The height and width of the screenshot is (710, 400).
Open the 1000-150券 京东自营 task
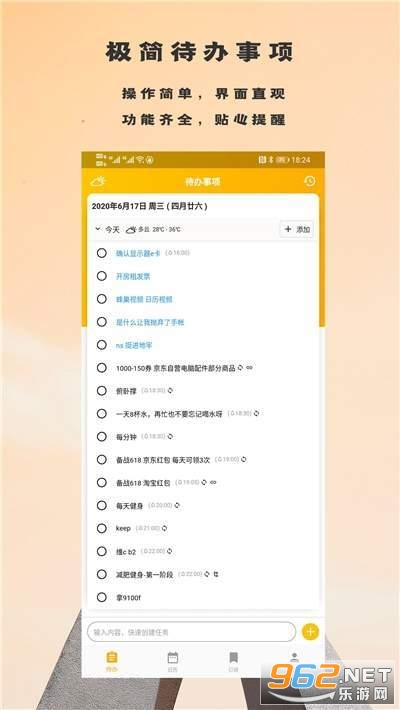click(176, 368)
